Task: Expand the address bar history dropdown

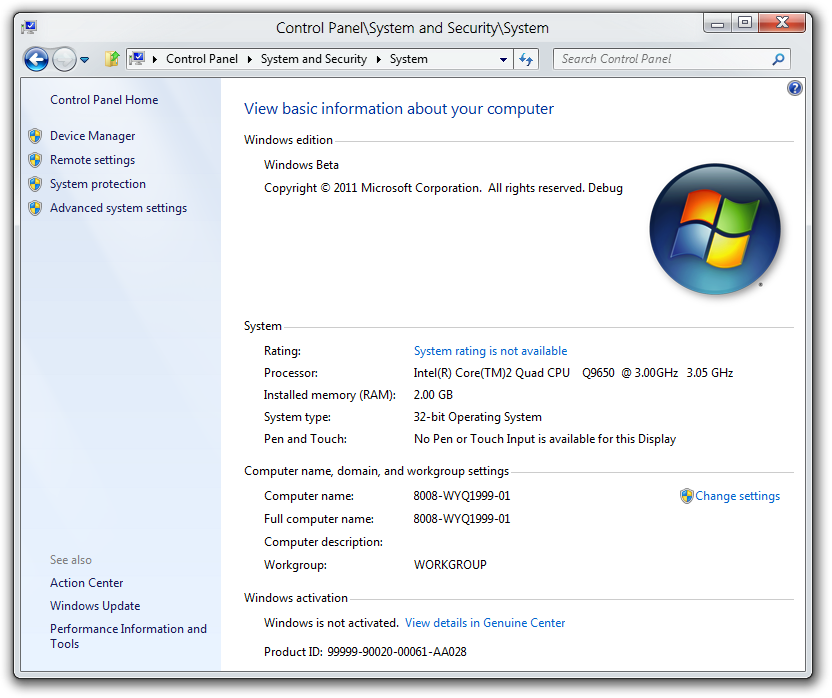Action: (503, 60)
